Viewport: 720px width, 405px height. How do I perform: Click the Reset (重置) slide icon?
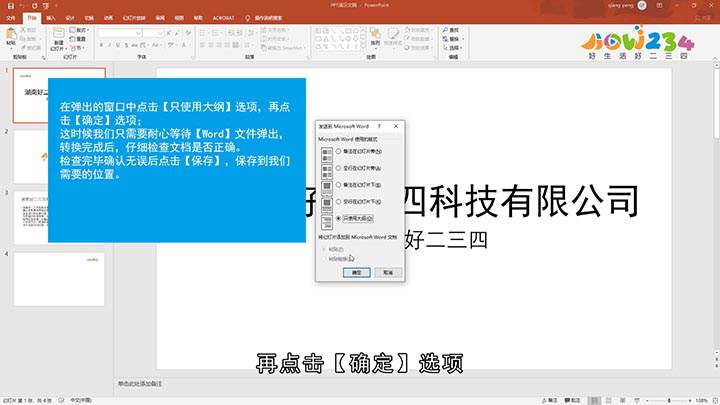73,39
